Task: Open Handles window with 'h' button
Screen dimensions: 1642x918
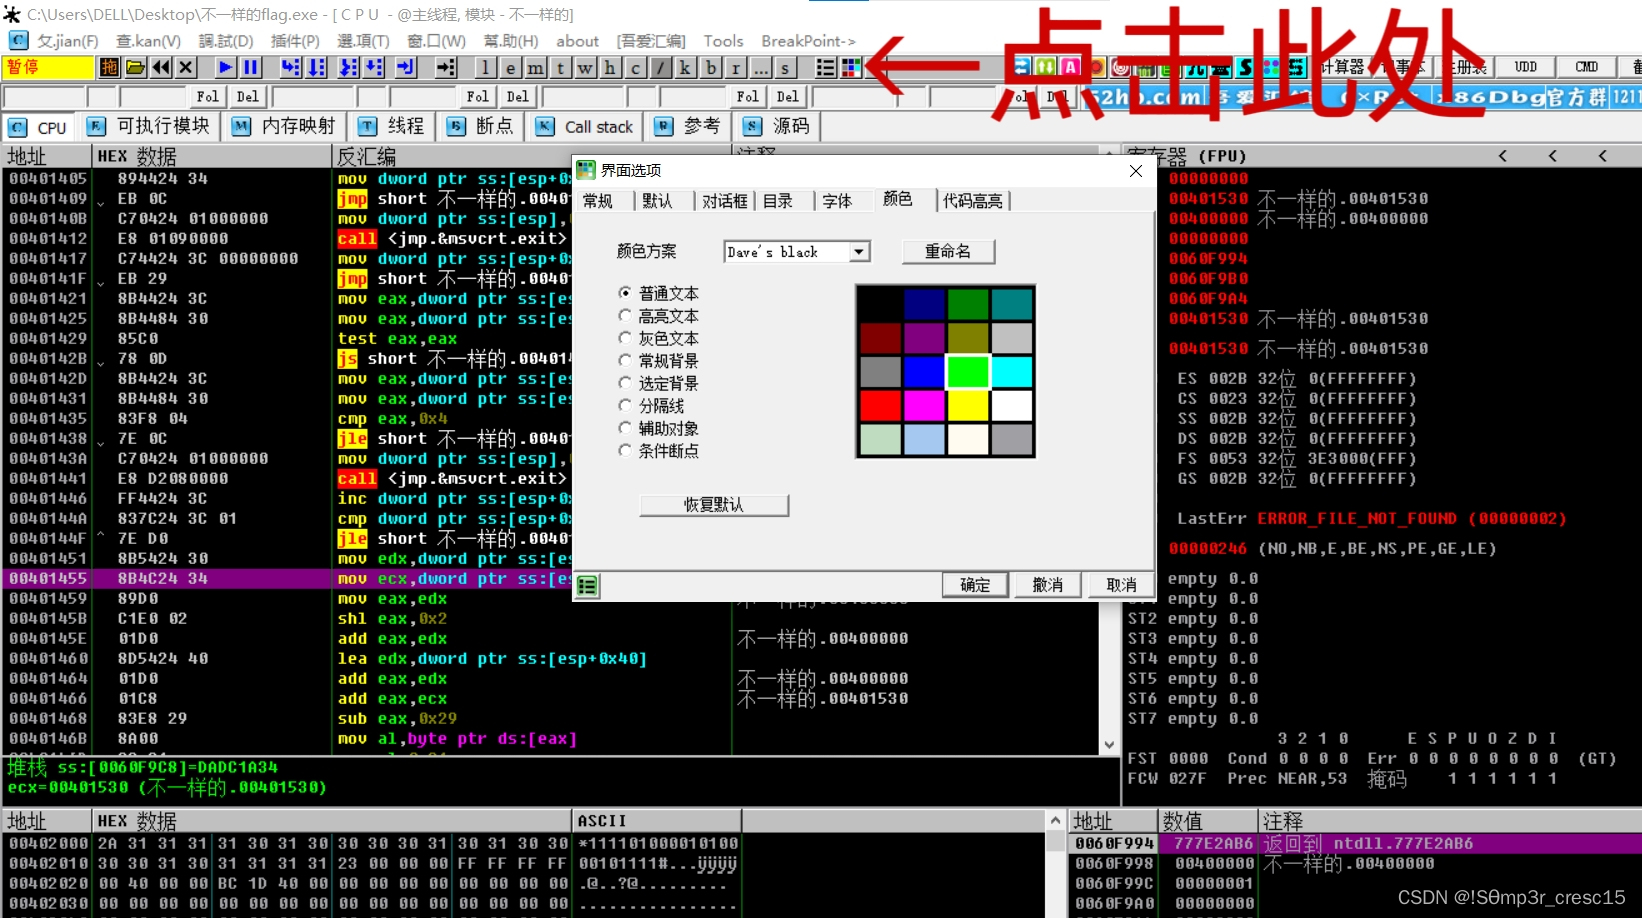Action: 610,67
